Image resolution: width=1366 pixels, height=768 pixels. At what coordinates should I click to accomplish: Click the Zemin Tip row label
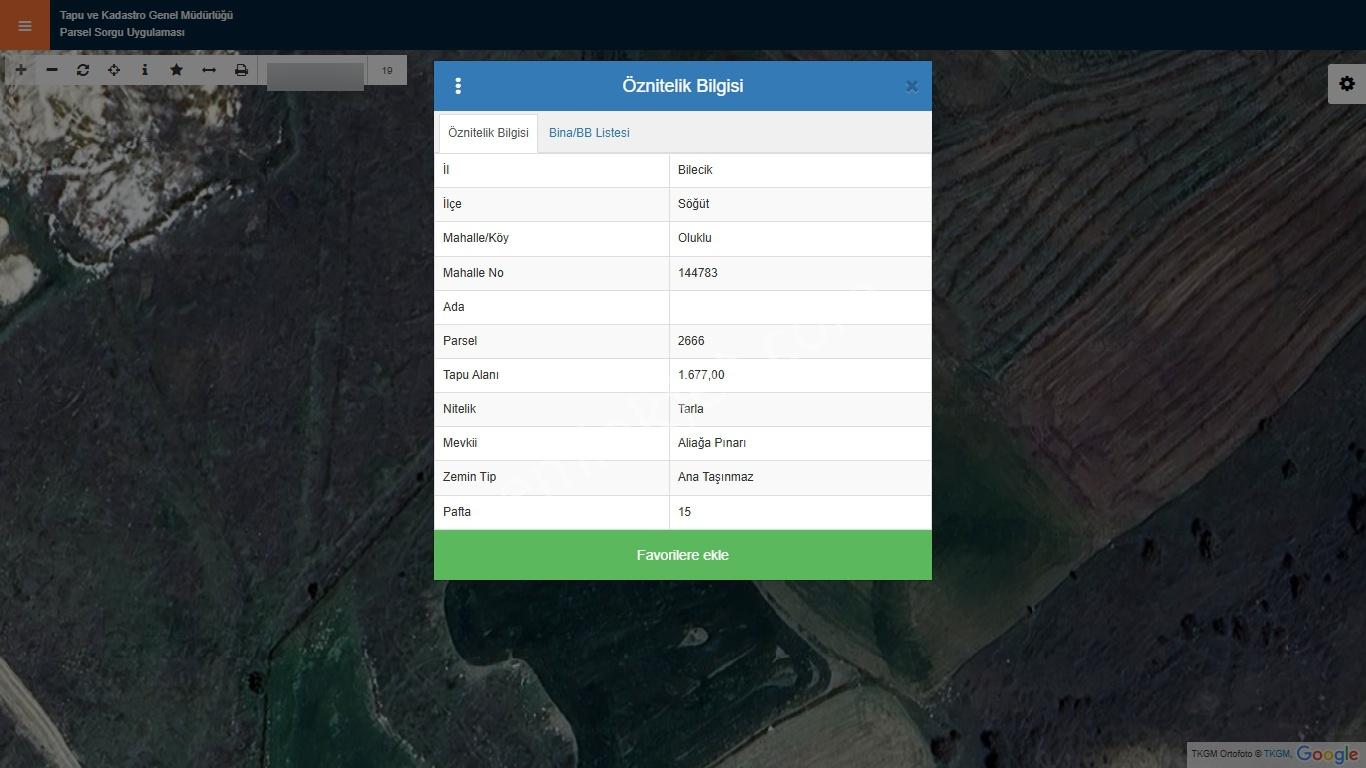tap(469, 477)
